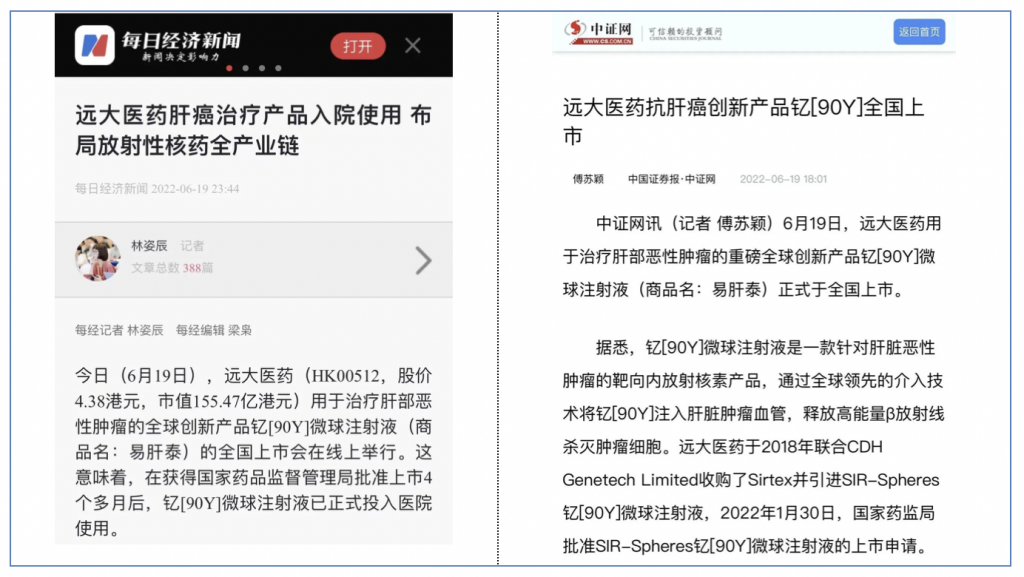The height and width of the screenshot is (577, 1024).
Task: Click the text 释放高能量β放射线
Action: point(874,414)
